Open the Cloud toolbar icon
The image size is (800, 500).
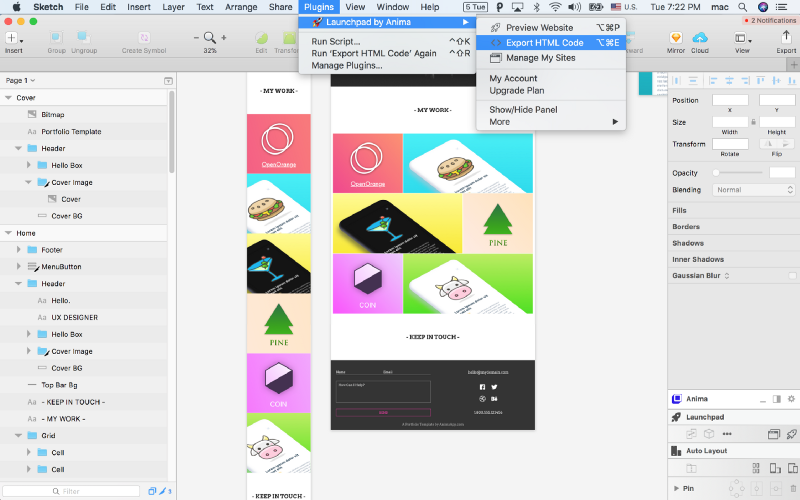pyautogui.click(x=699, y=38)
